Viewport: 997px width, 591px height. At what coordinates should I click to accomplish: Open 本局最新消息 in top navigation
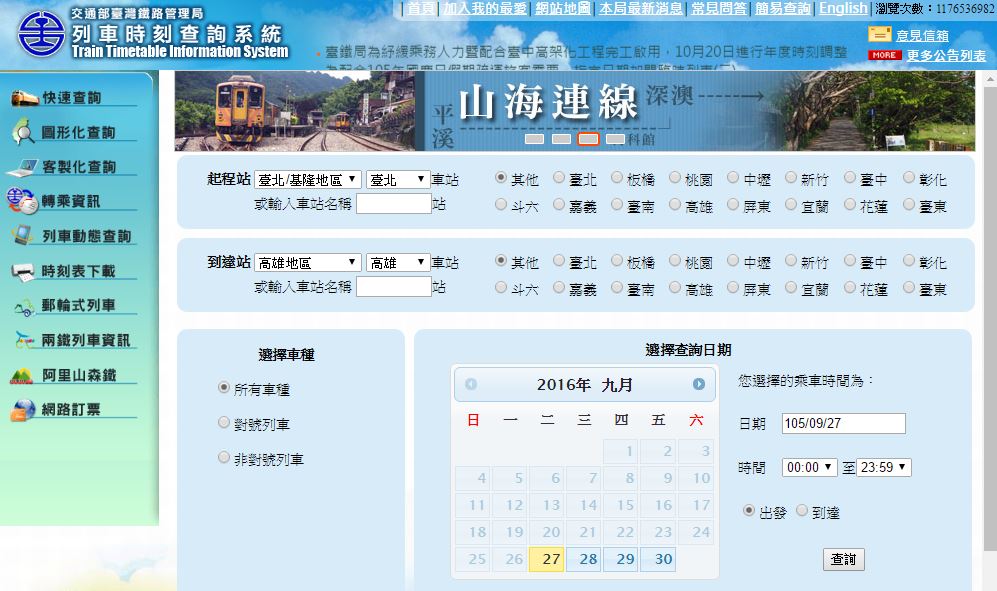tap(641, 9)
